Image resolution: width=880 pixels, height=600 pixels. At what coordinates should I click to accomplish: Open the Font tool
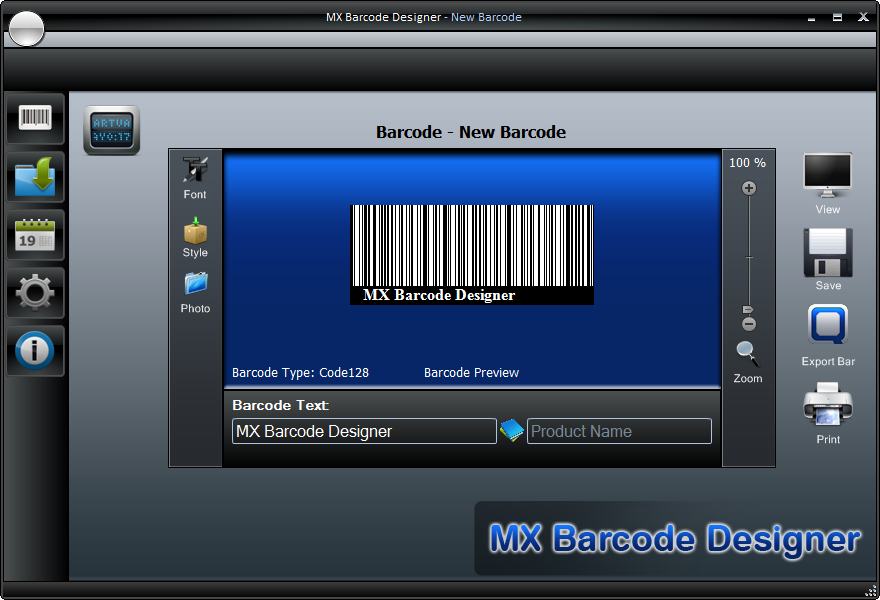click(x=195, y=177)
